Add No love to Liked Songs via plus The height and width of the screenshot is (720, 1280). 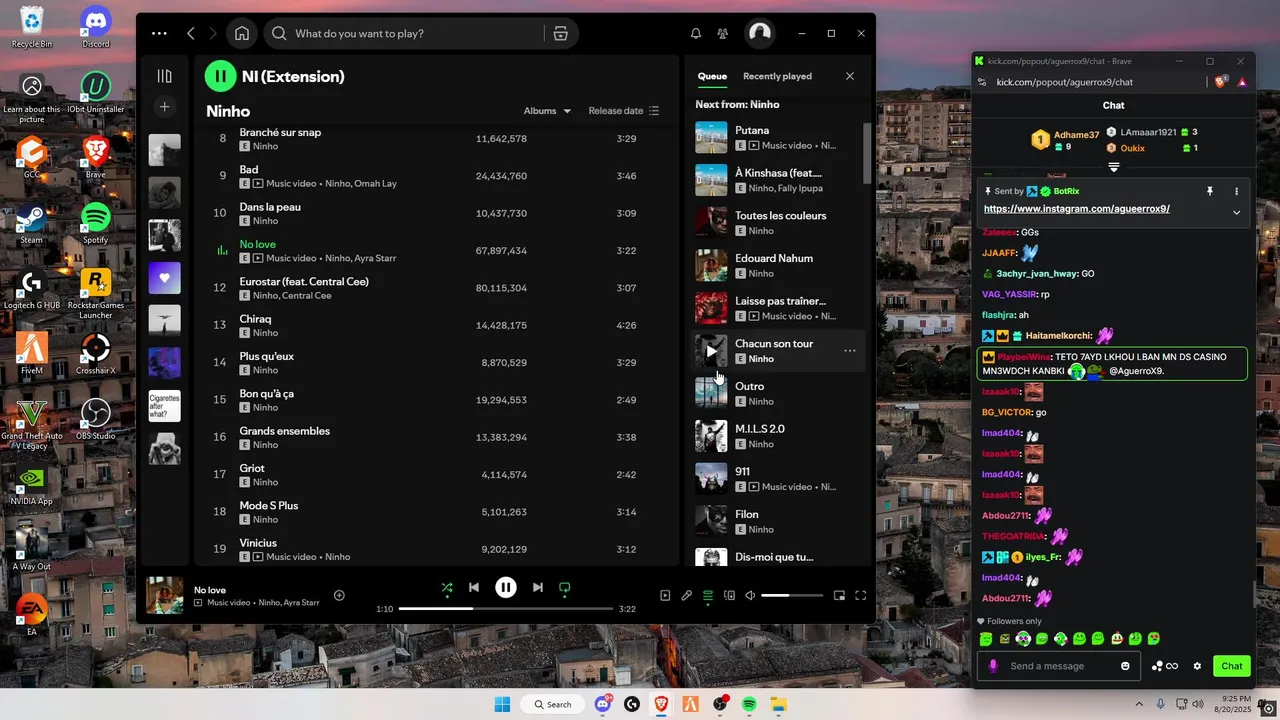pos(339,595)
